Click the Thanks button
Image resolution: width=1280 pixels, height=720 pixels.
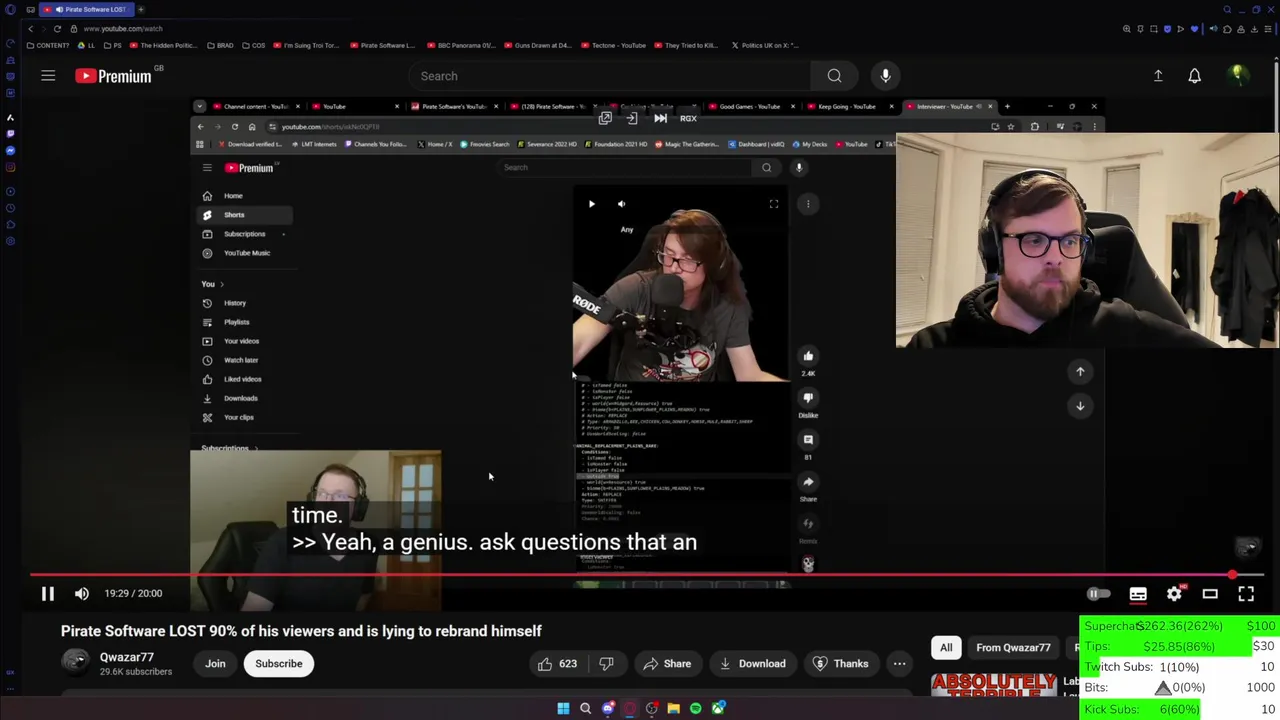pos(840,663)
